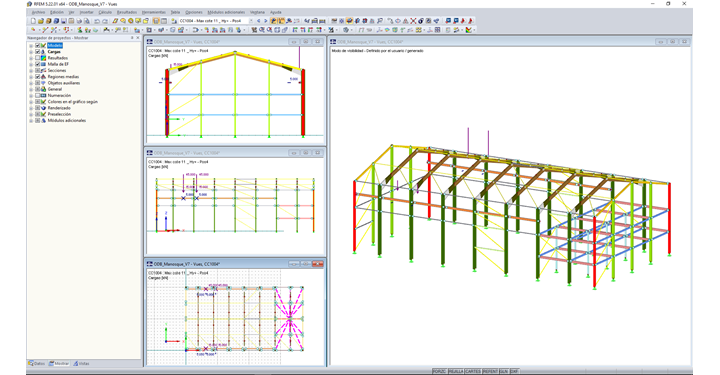
Task: Go to previous load case arrow
Action: 258,21
